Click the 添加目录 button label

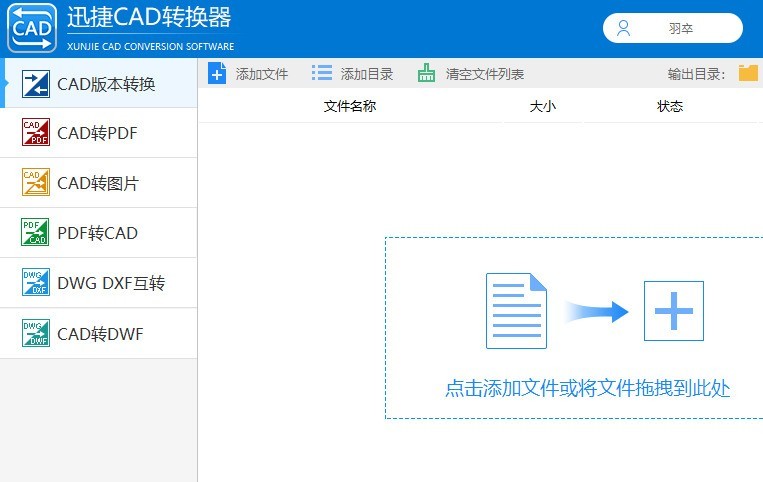367,74
